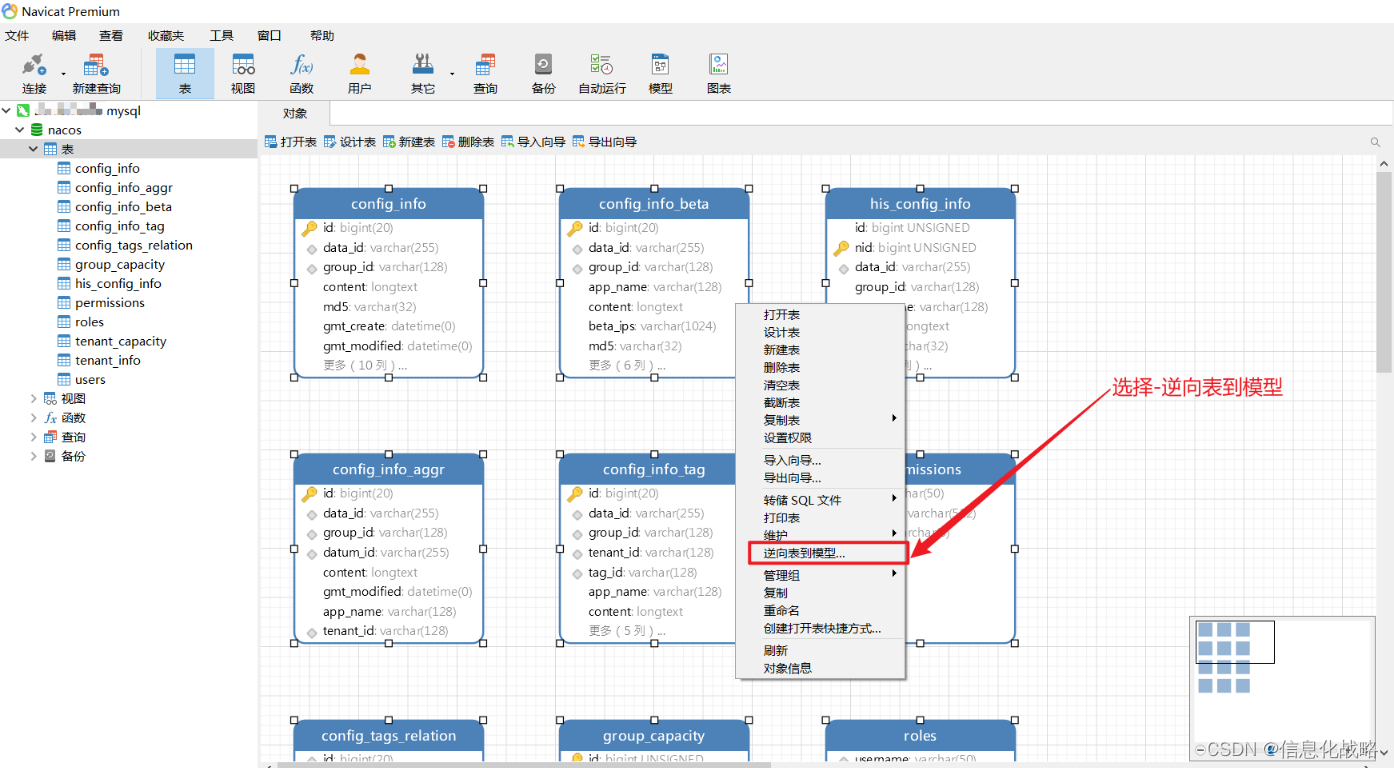Select config_info_aggr in the tree
Image resolution: width=1394 pixels, height=768 pixels.
(124, 187)
